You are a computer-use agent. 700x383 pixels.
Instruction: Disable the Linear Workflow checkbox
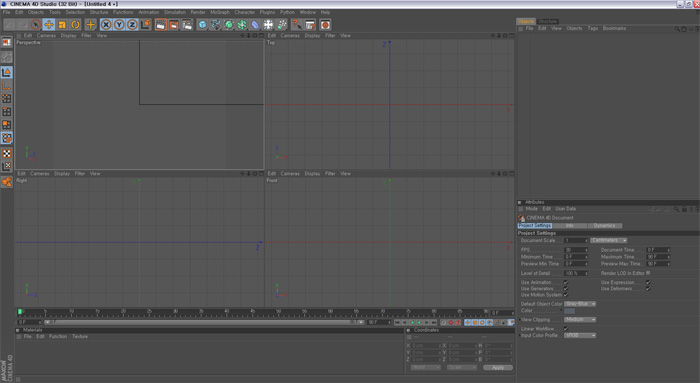566,329
